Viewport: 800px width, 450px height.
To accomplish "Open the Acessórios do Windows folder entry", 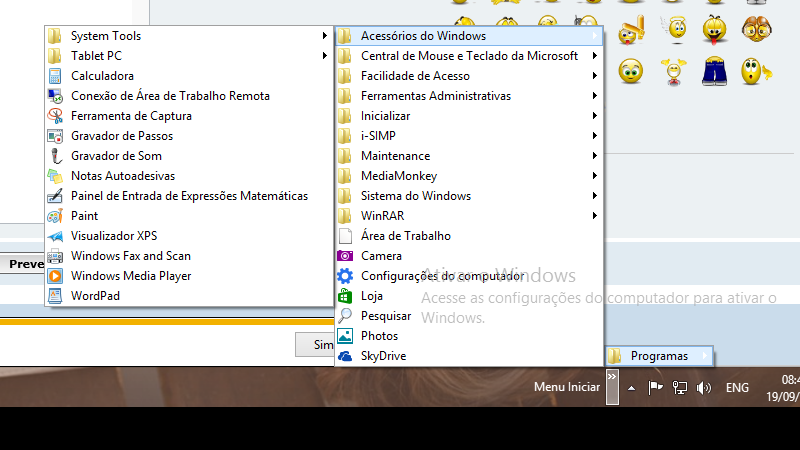I will (x=469, y=36).
